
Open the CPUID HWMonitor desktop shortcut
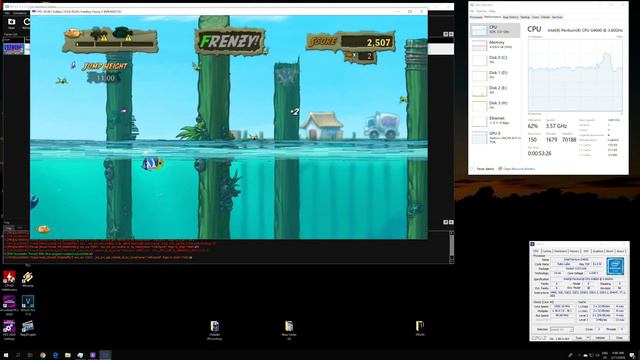click(x=9, y=280)
